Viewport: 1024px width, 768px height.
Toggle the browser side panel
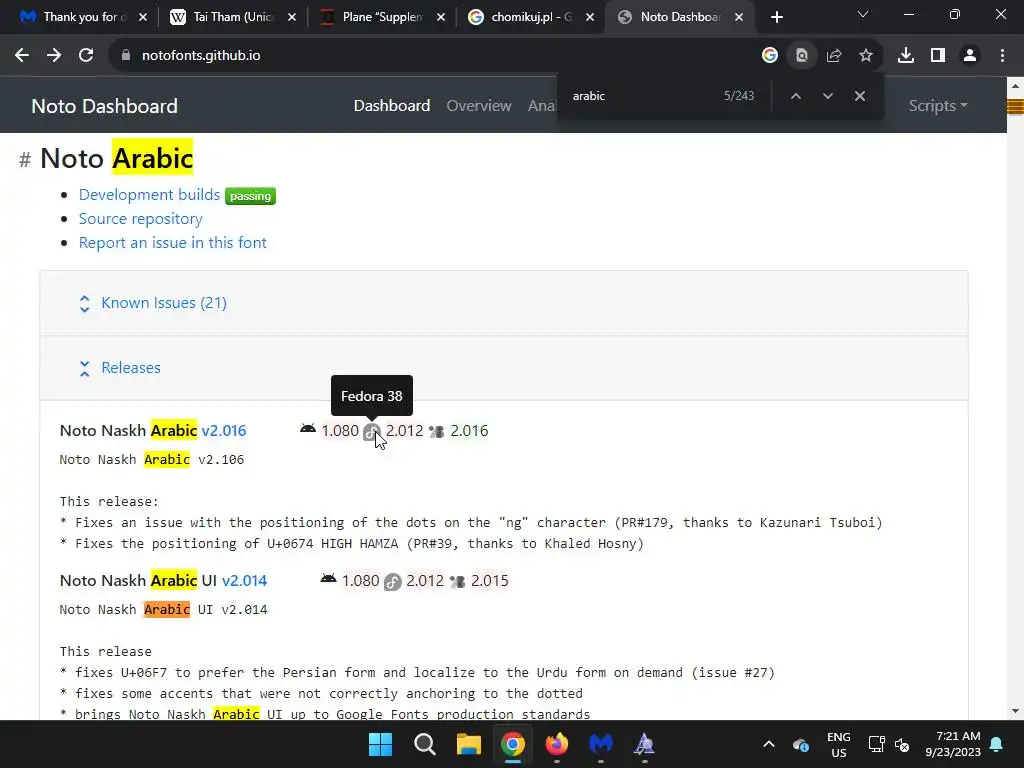(x=938, y=56)
